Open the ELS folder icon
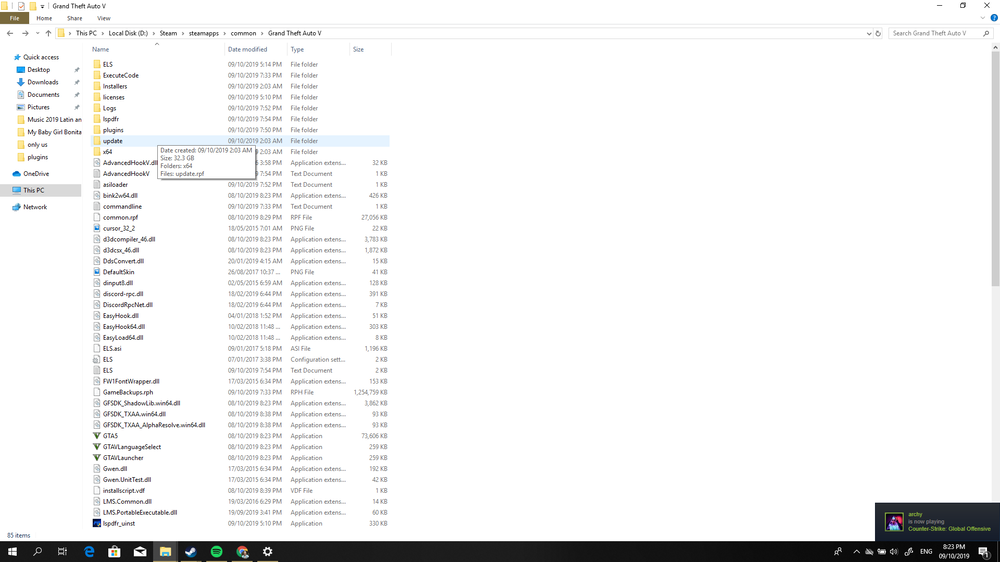Viewport: 1000px width, 562px height. 97,64
